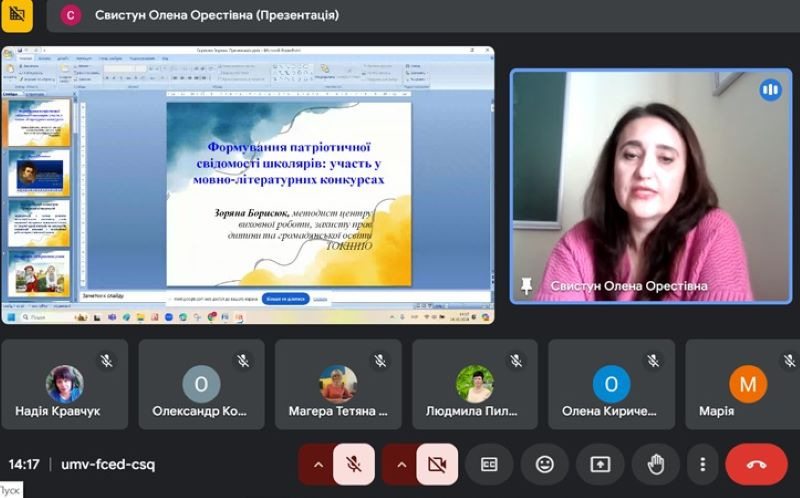Select Марія participant tile
Image resolution: width=800 pixels, height=498 pixels.
click(x=743, y=384)
